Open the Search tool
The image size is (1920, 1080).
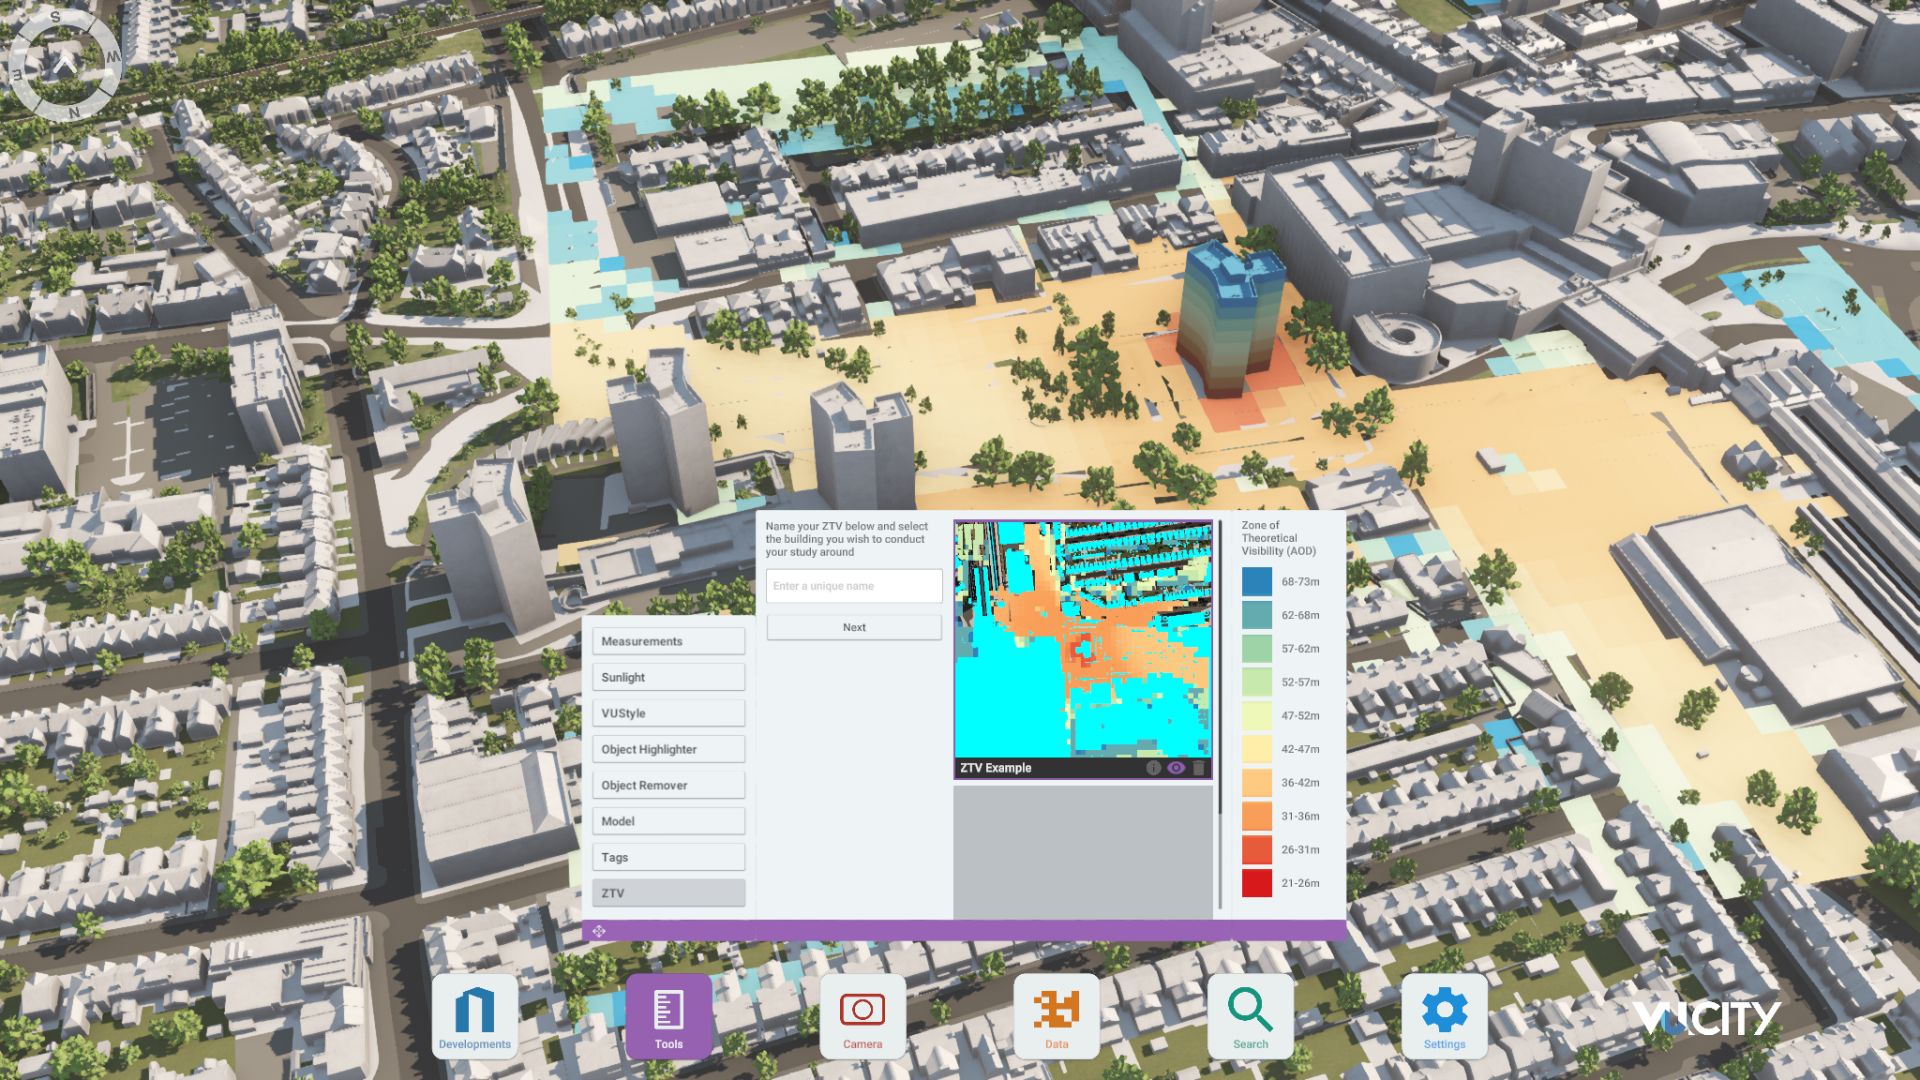1251,1015
